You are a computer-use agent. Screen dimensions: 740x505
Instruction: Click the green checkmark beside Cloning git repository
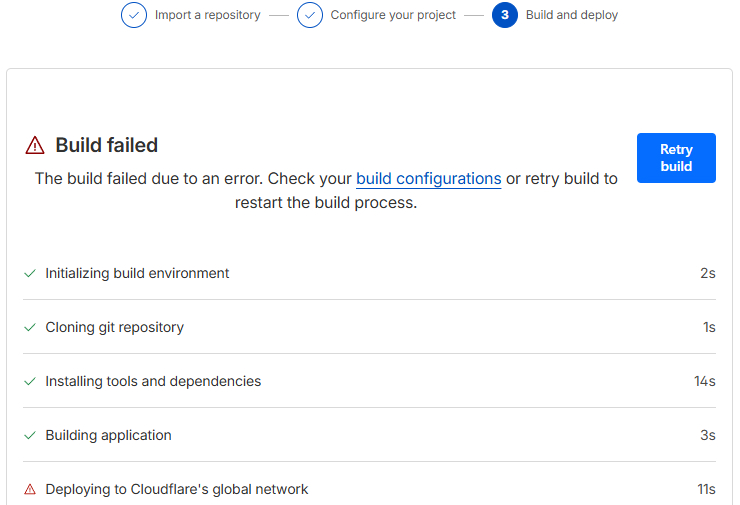pyautogui.click(x=30, y=327)
